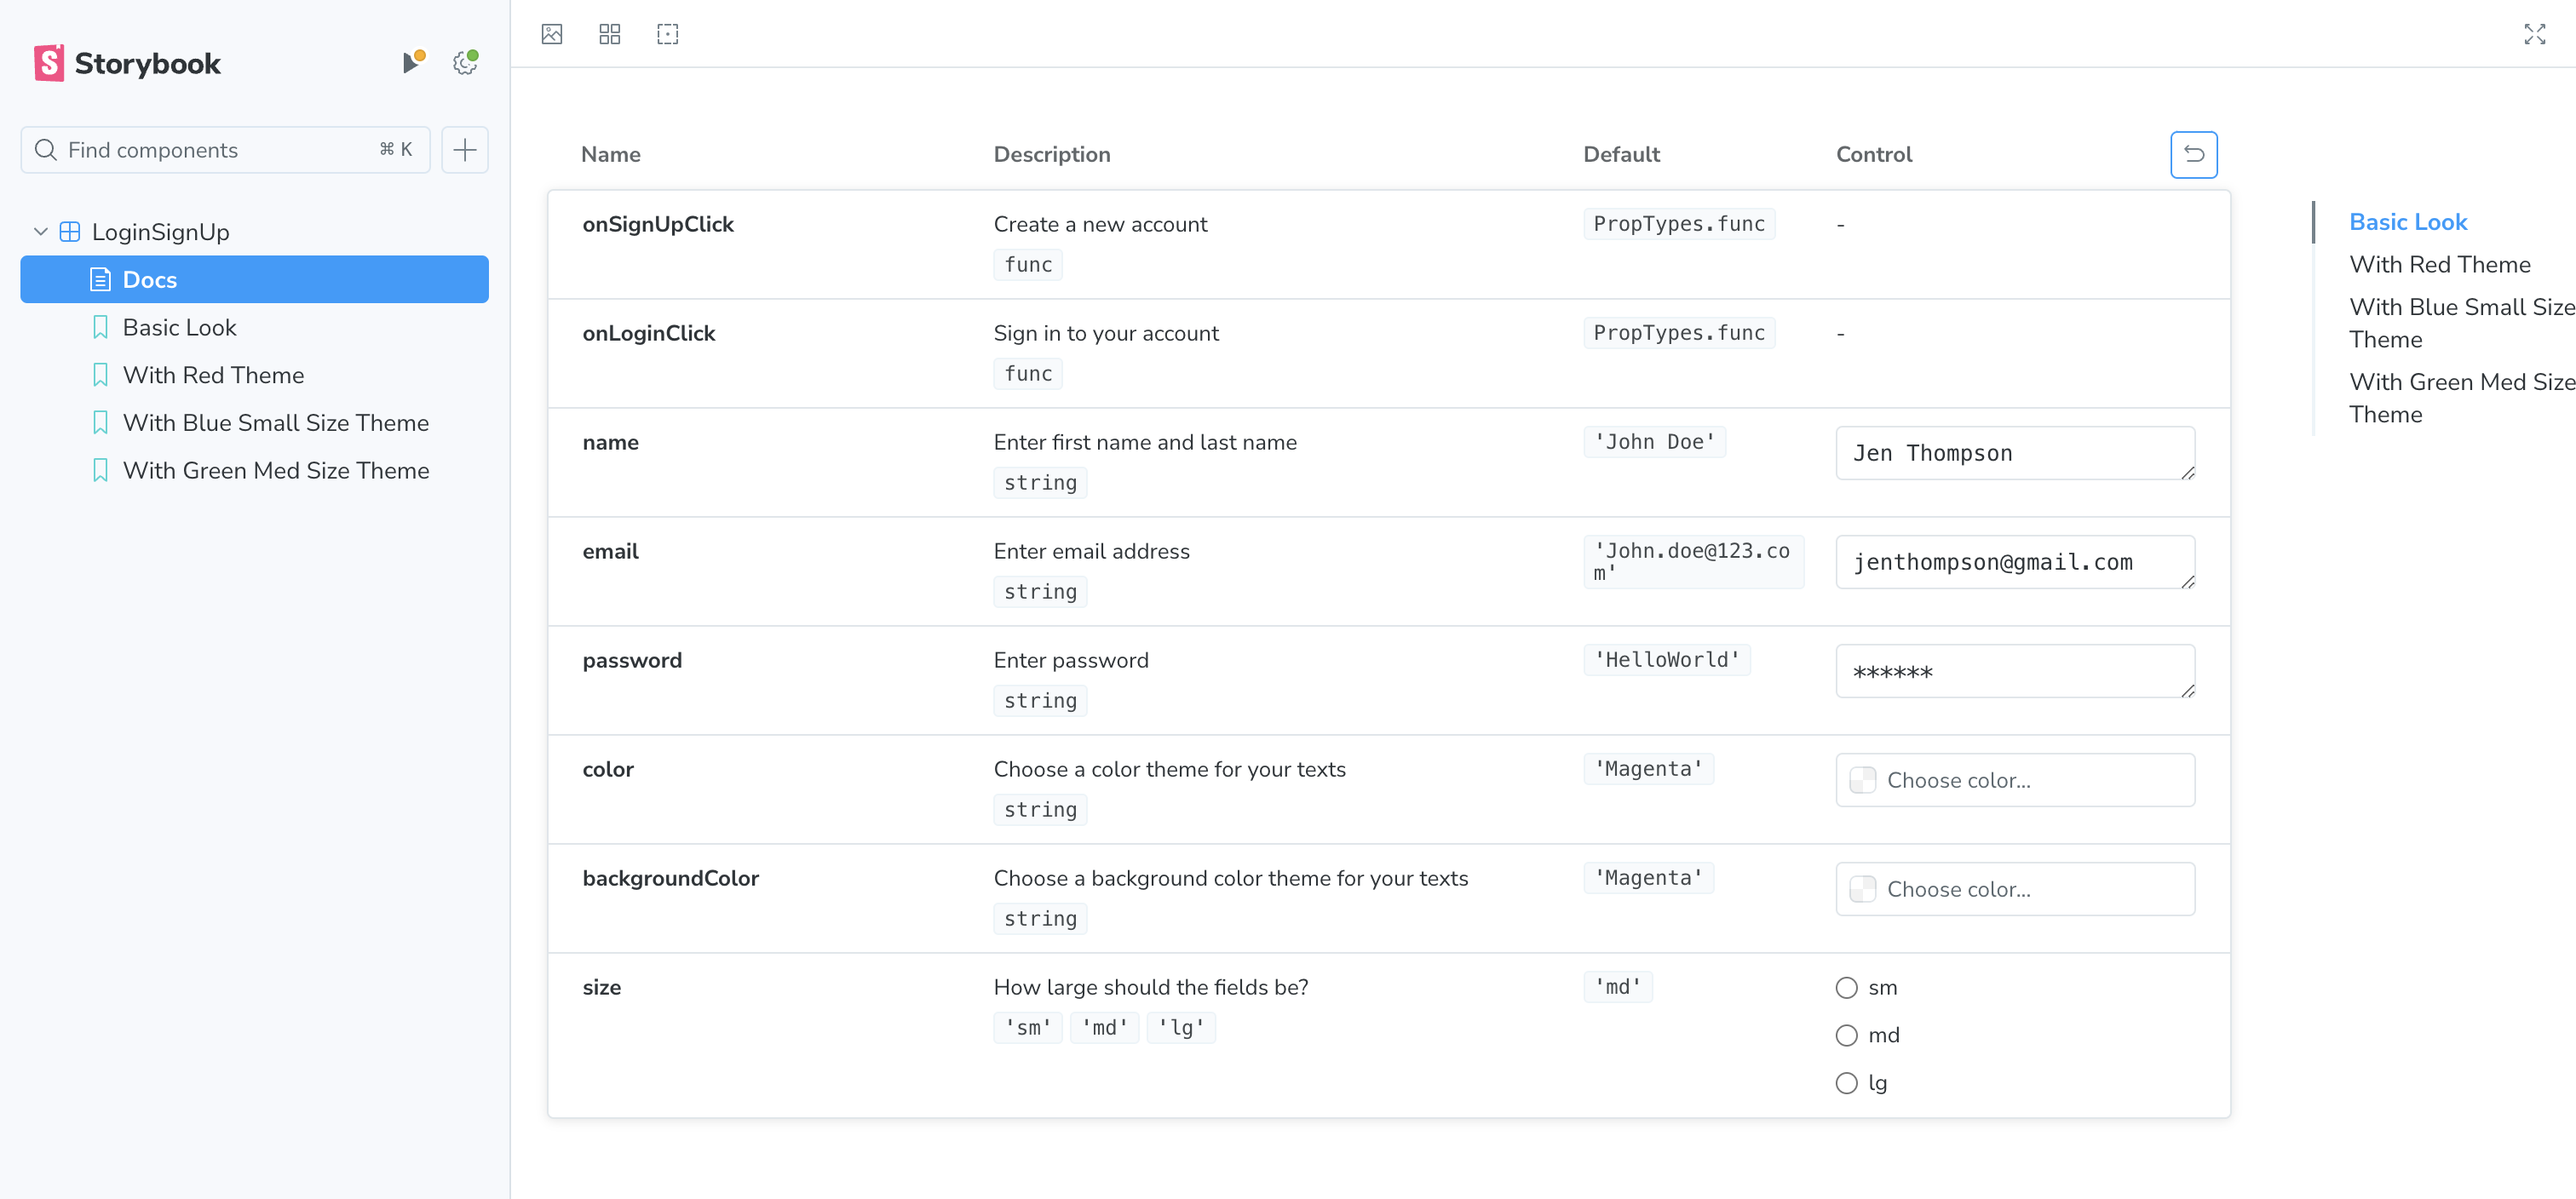Select the lg size radio button

point(1846,1082)
